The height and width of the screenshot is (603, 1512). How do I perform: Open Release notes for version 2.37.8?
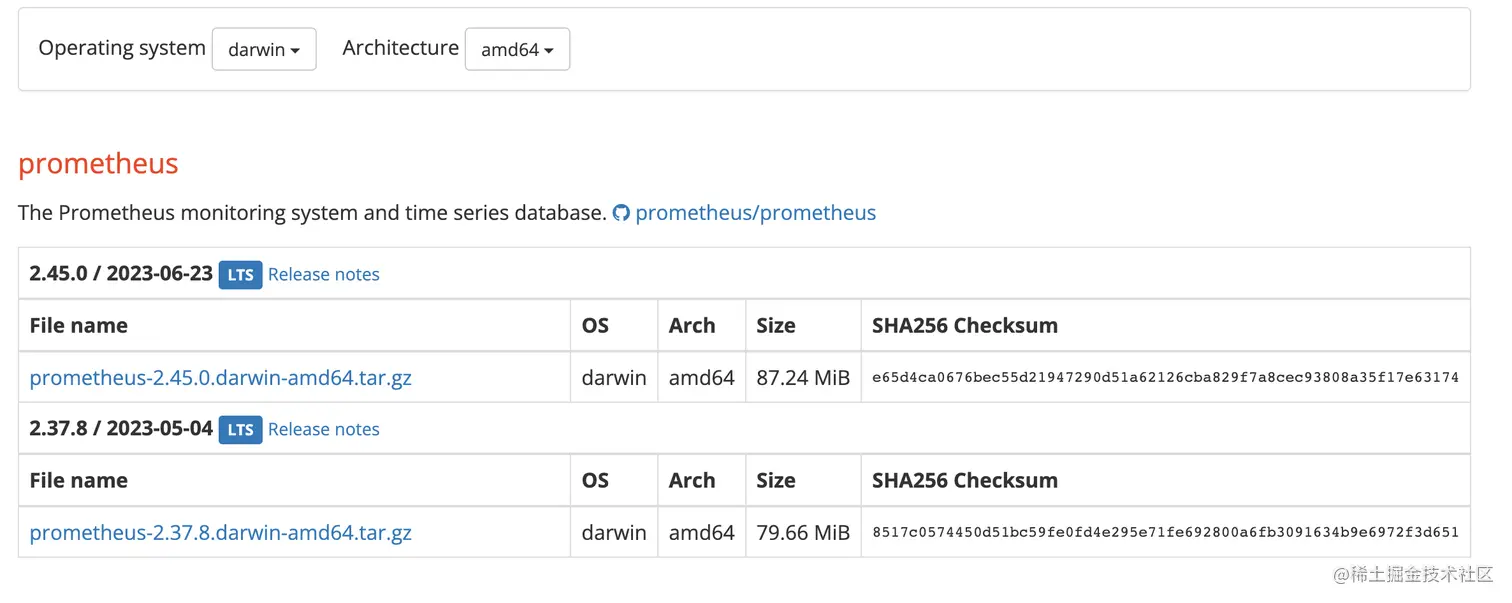coord(324,430)
